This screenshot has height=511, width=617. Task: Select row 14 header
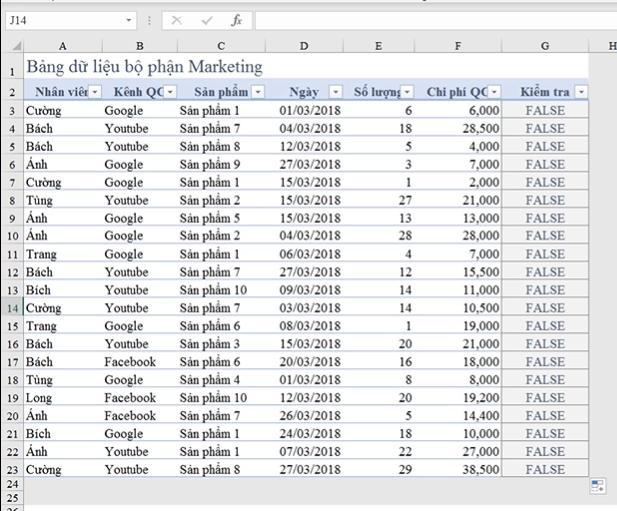coord(12,308)
